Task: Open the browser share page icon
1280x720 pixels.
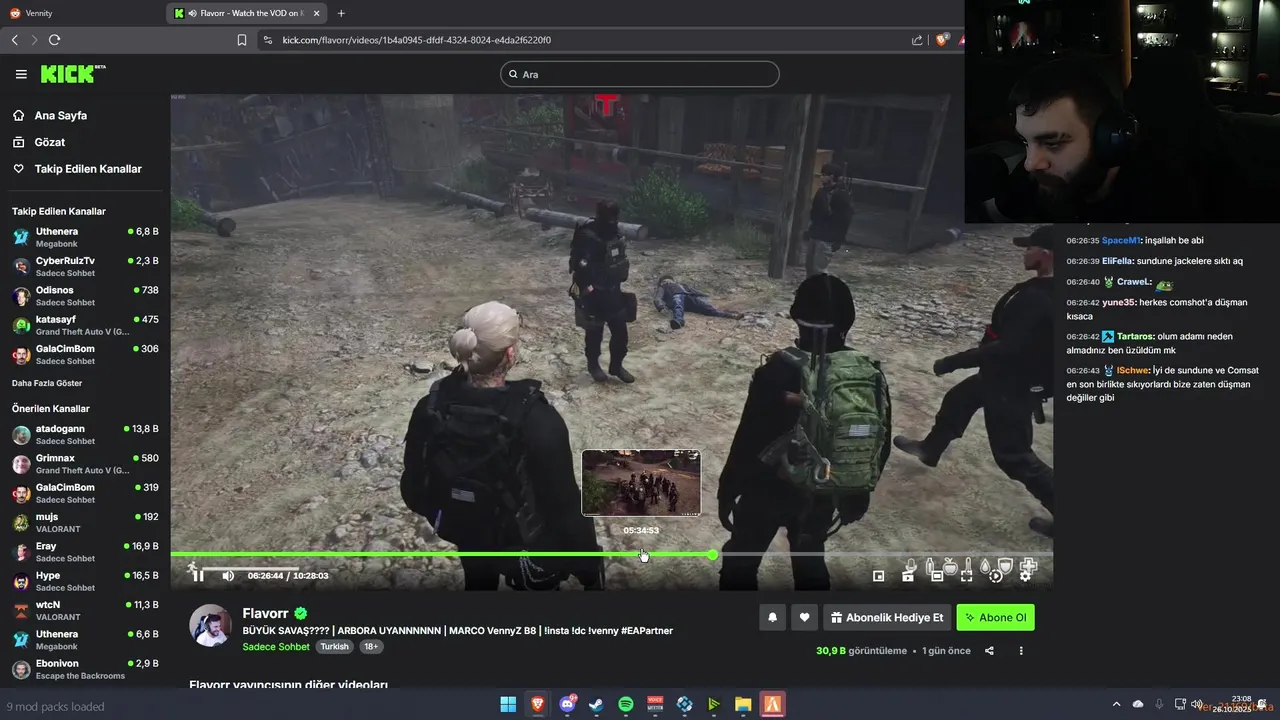Action: [917, 40]
